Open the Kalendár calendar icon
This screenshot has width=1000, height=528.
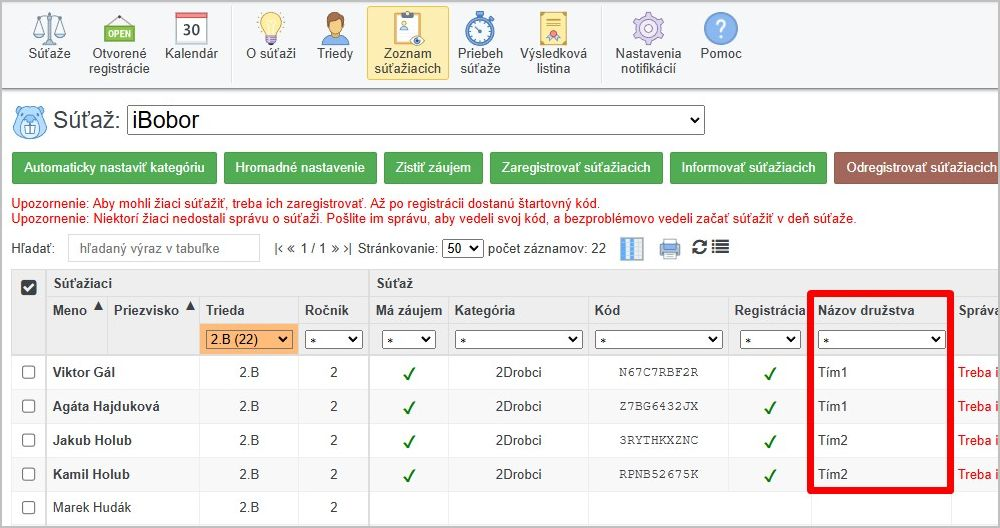[191, 37]
